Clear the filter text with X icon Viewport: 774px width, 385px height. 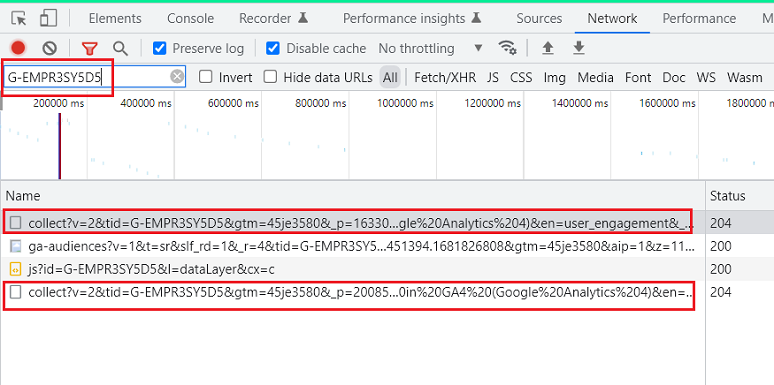[177, 77]
